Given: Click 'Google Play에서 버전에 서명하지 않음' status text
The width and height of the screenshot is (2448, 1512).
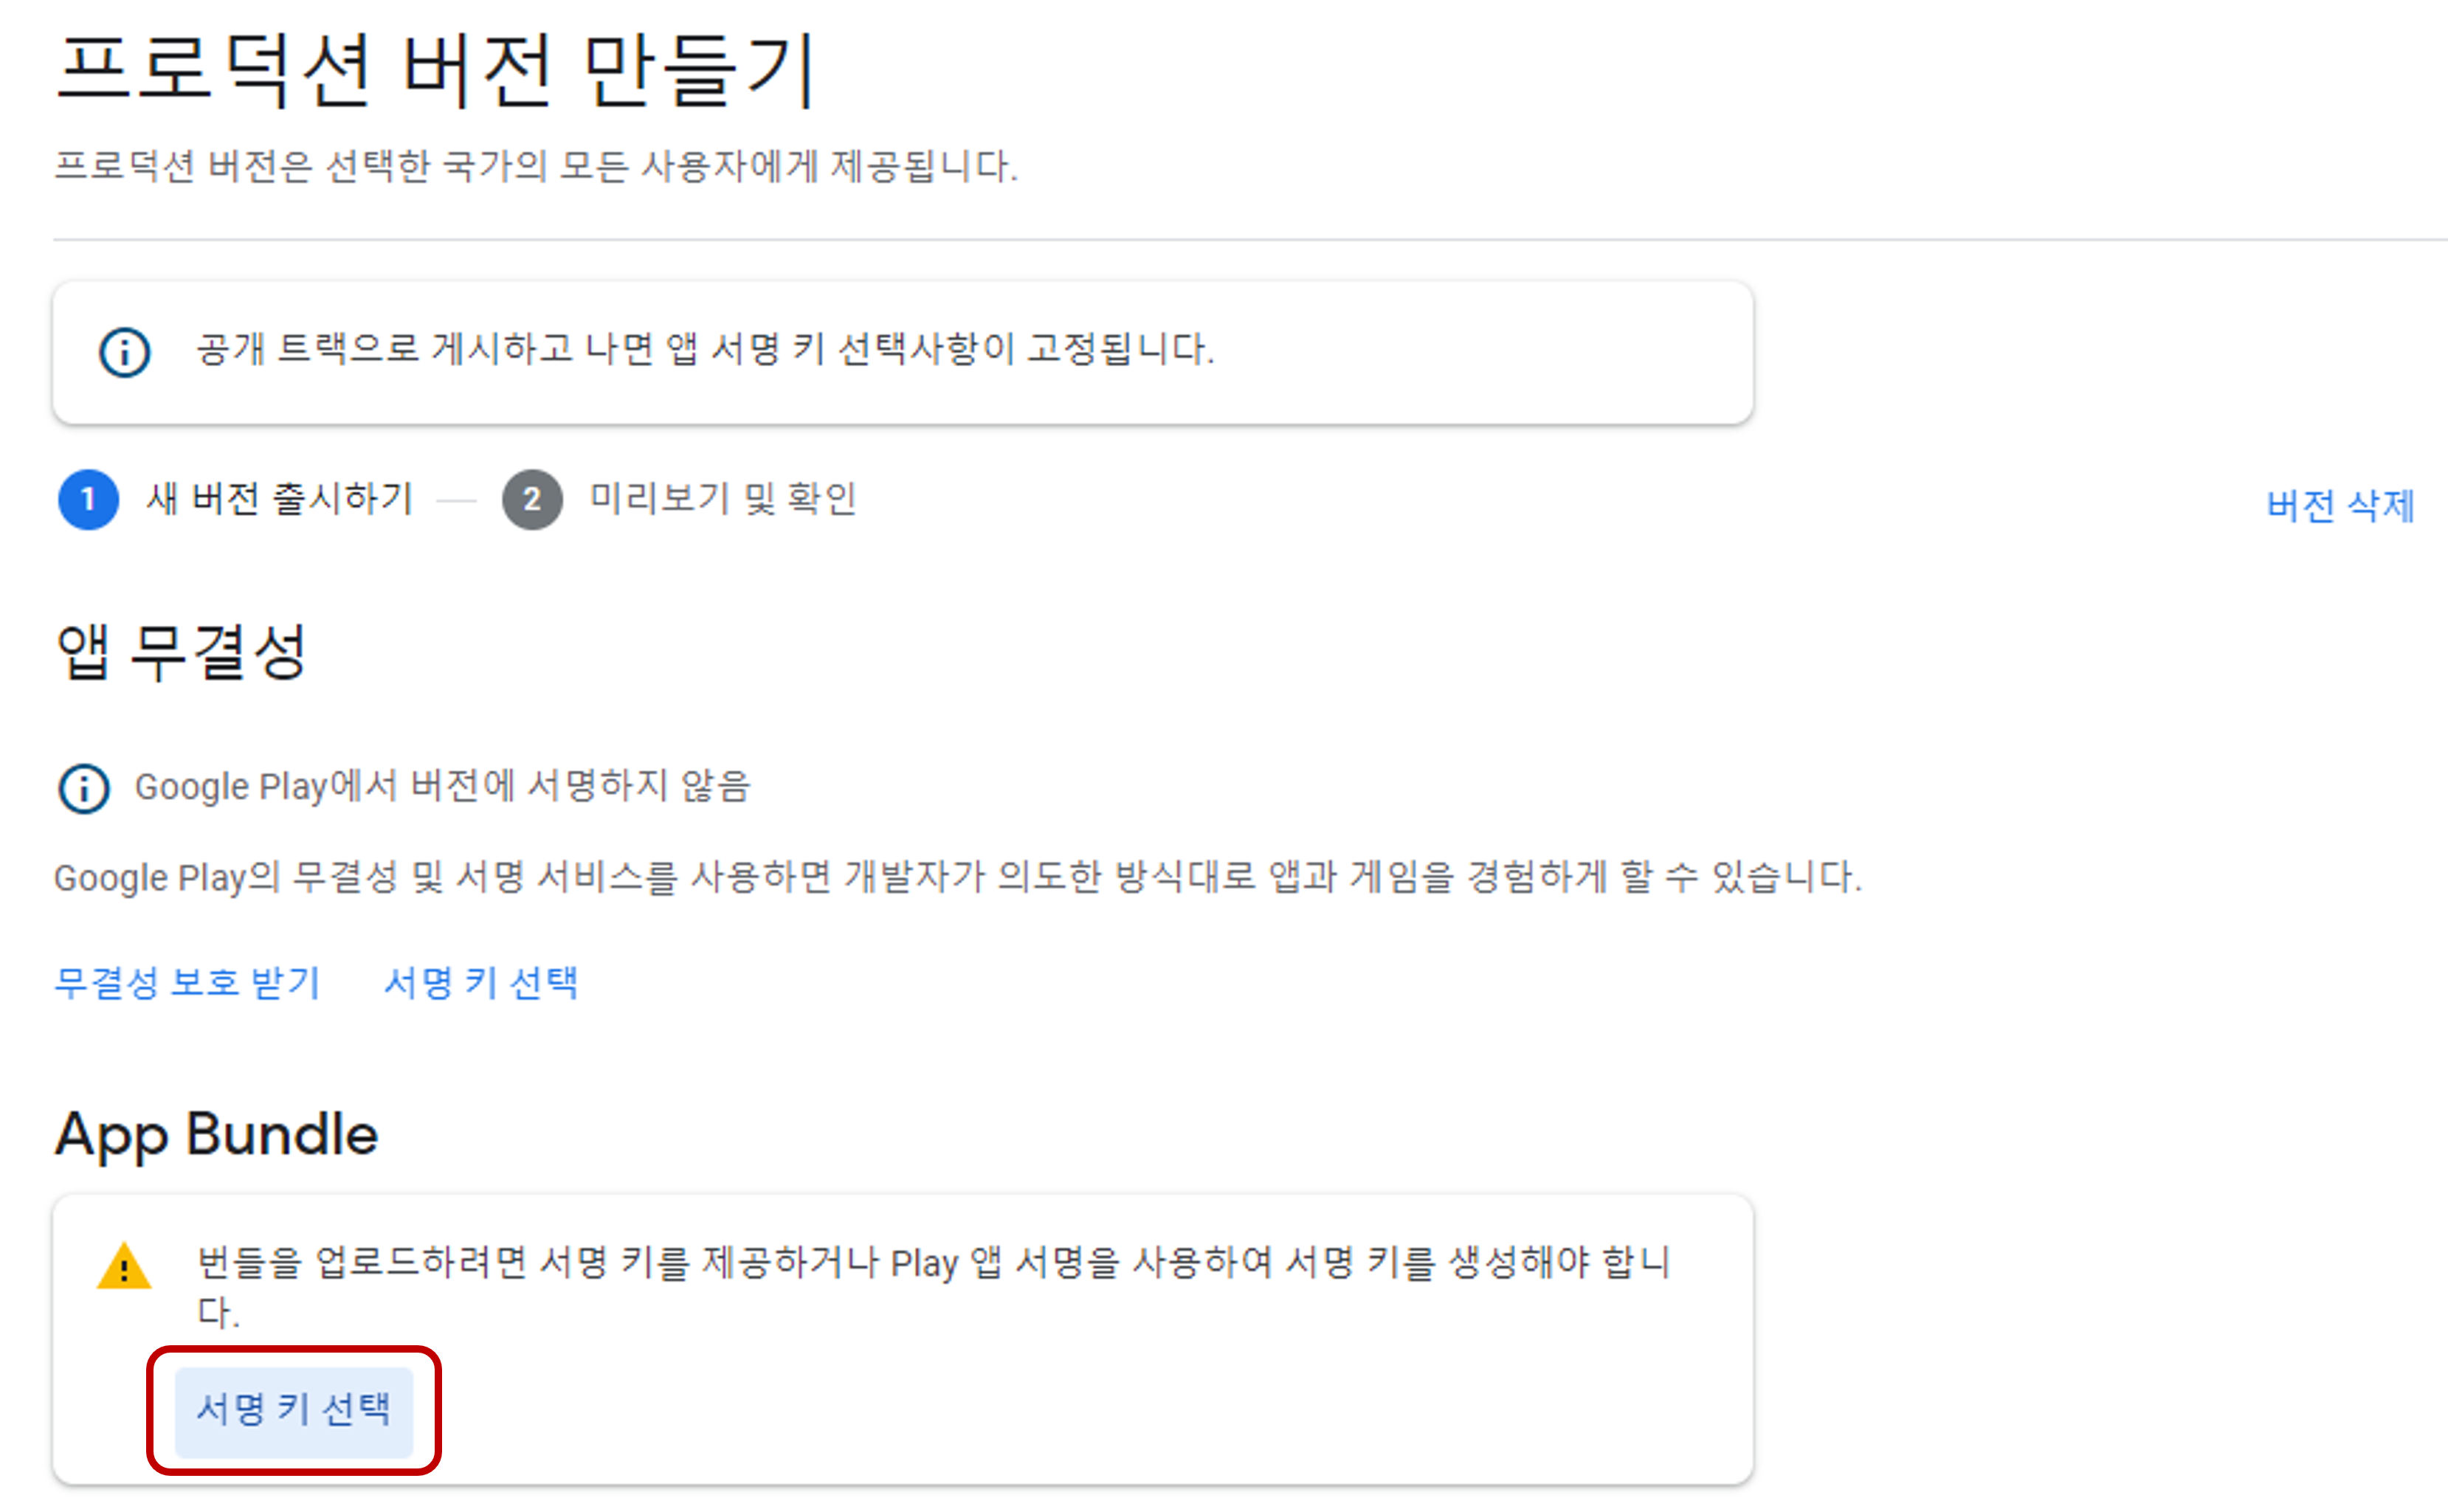Looking at the screenshot, I should pyautogui.click(x=442, y=787).
